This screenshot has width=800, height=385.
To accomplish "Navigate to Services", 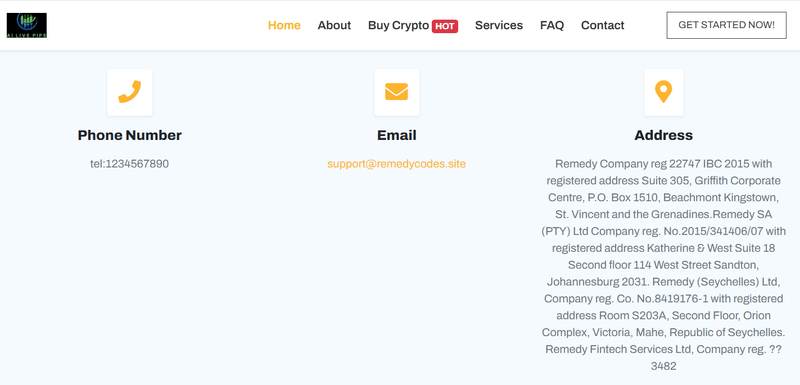I will tap(499, 25).
